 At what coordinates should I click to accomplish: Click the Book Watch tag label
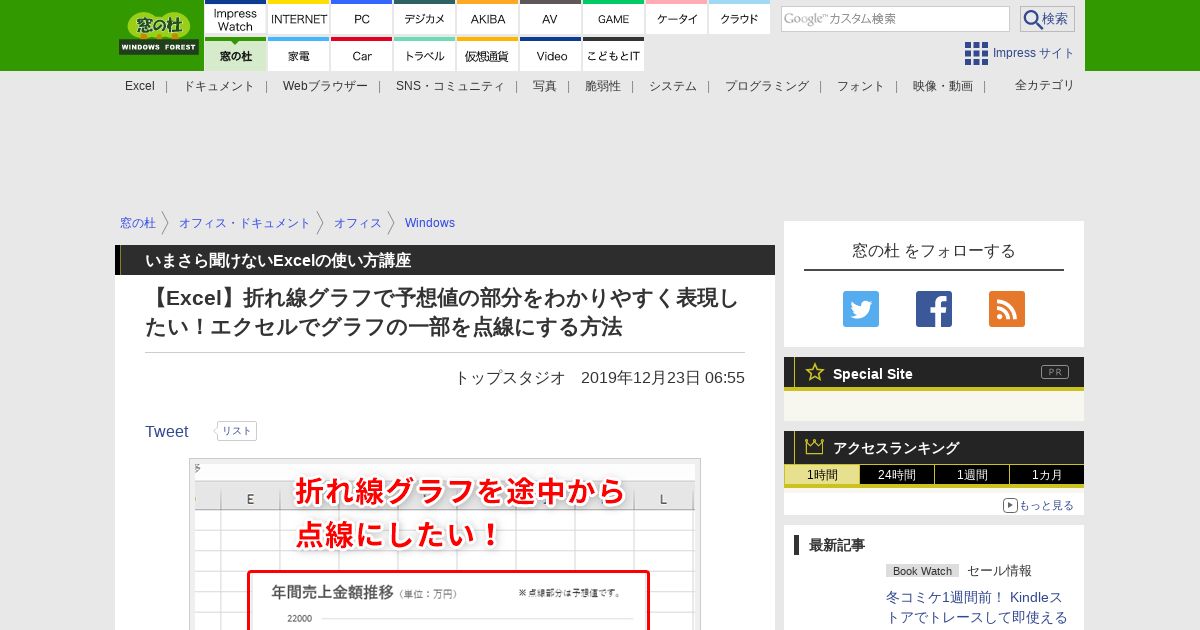[x=922, y=571]
